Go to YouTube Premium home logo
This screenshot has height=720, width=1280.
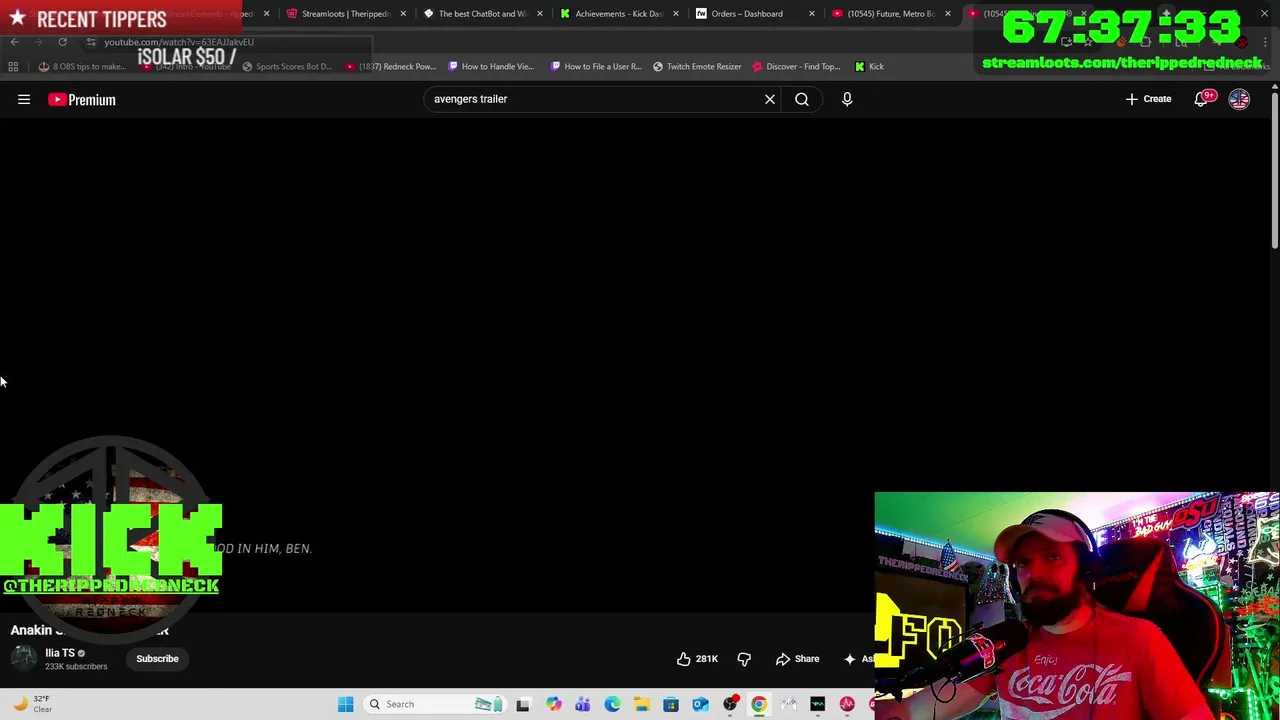coord(82,99)
